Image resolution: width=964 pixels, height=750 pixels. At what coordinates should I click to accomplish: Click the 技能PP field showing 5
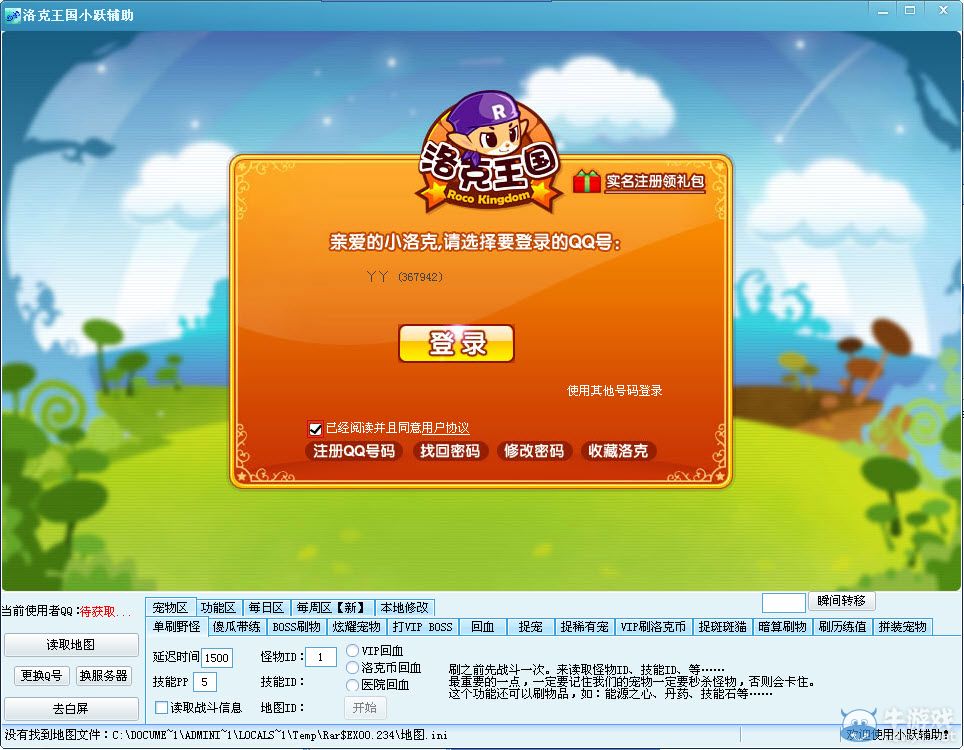click(205, 682)
